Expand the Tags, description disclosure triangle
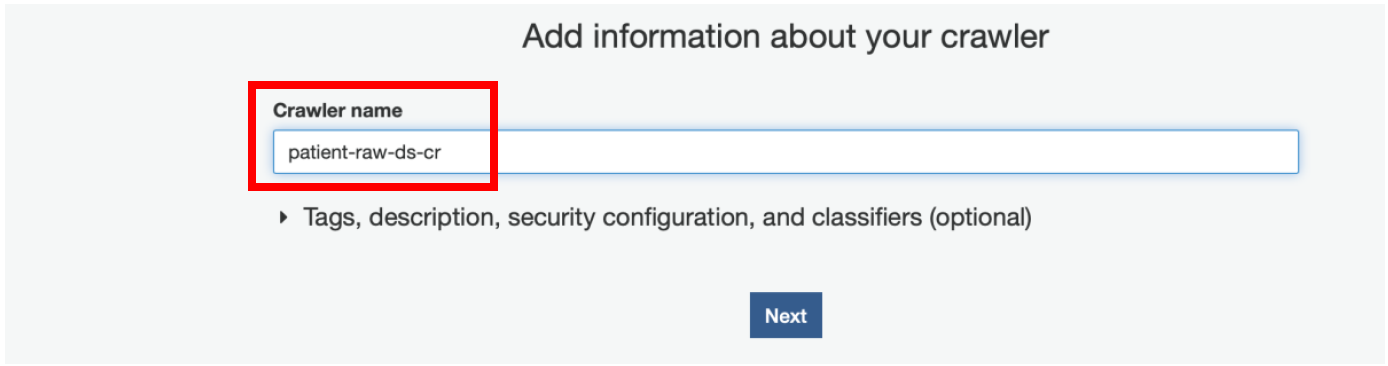Screen dimensions: 1388x366 285,217
